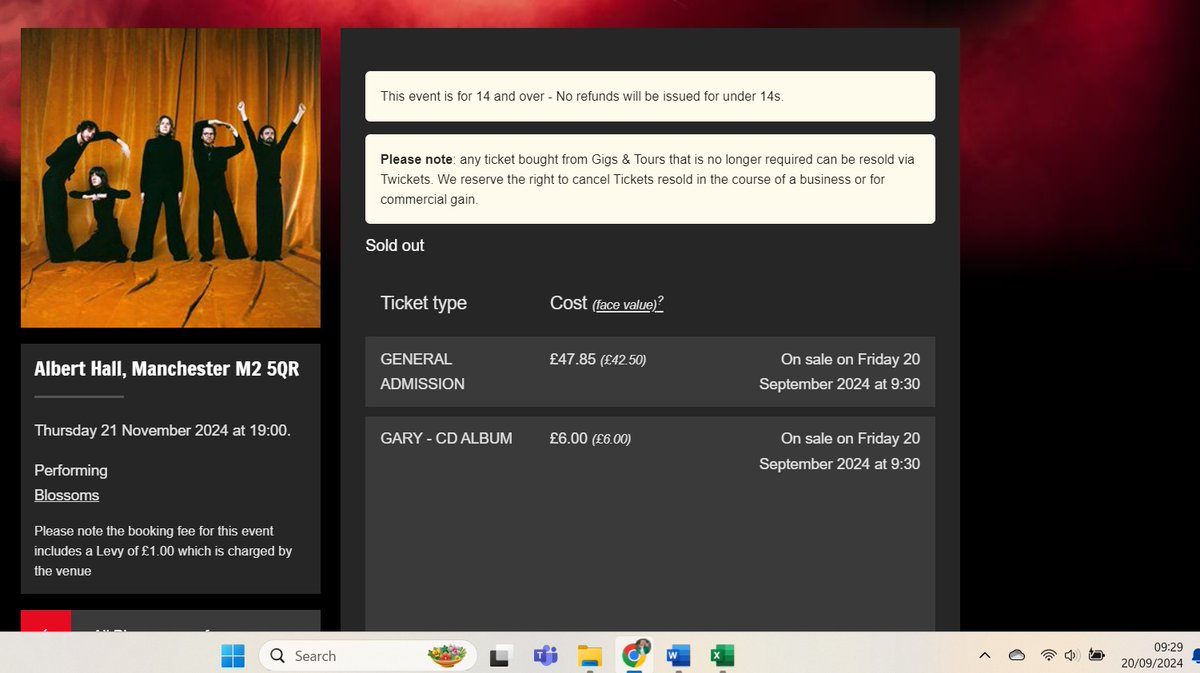
Task: Open Wi-Fi network settings icon
Action: (1048, 656)
